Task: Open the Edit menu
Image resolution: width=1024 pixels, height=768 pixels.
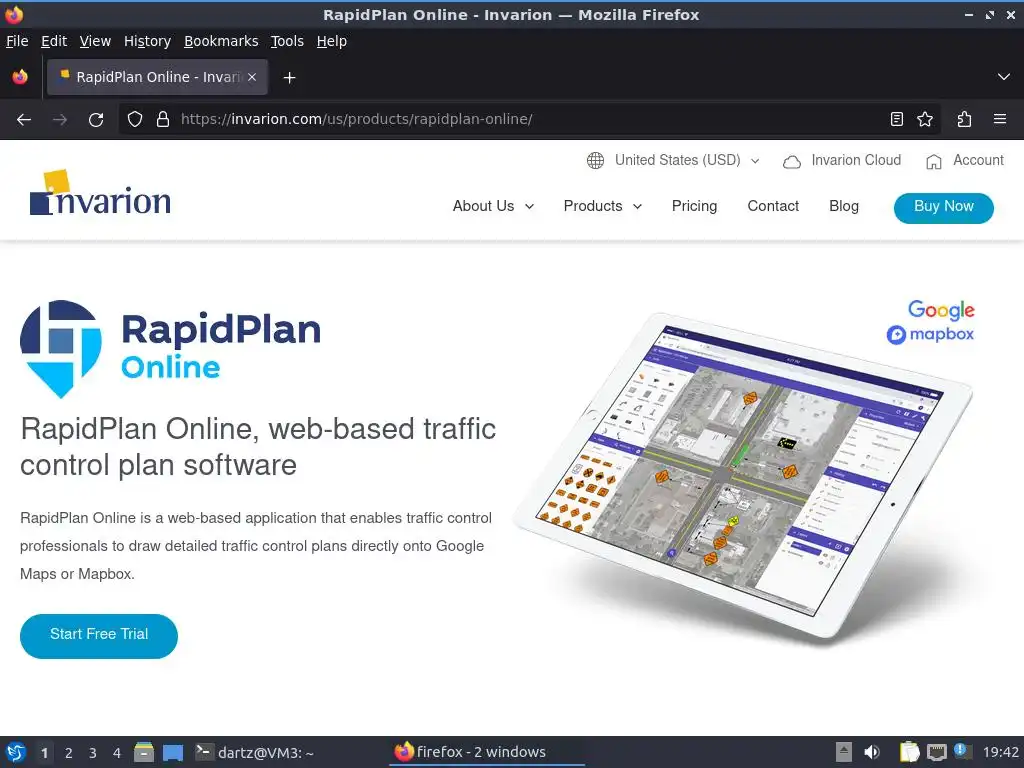Action: click(54, 41)
